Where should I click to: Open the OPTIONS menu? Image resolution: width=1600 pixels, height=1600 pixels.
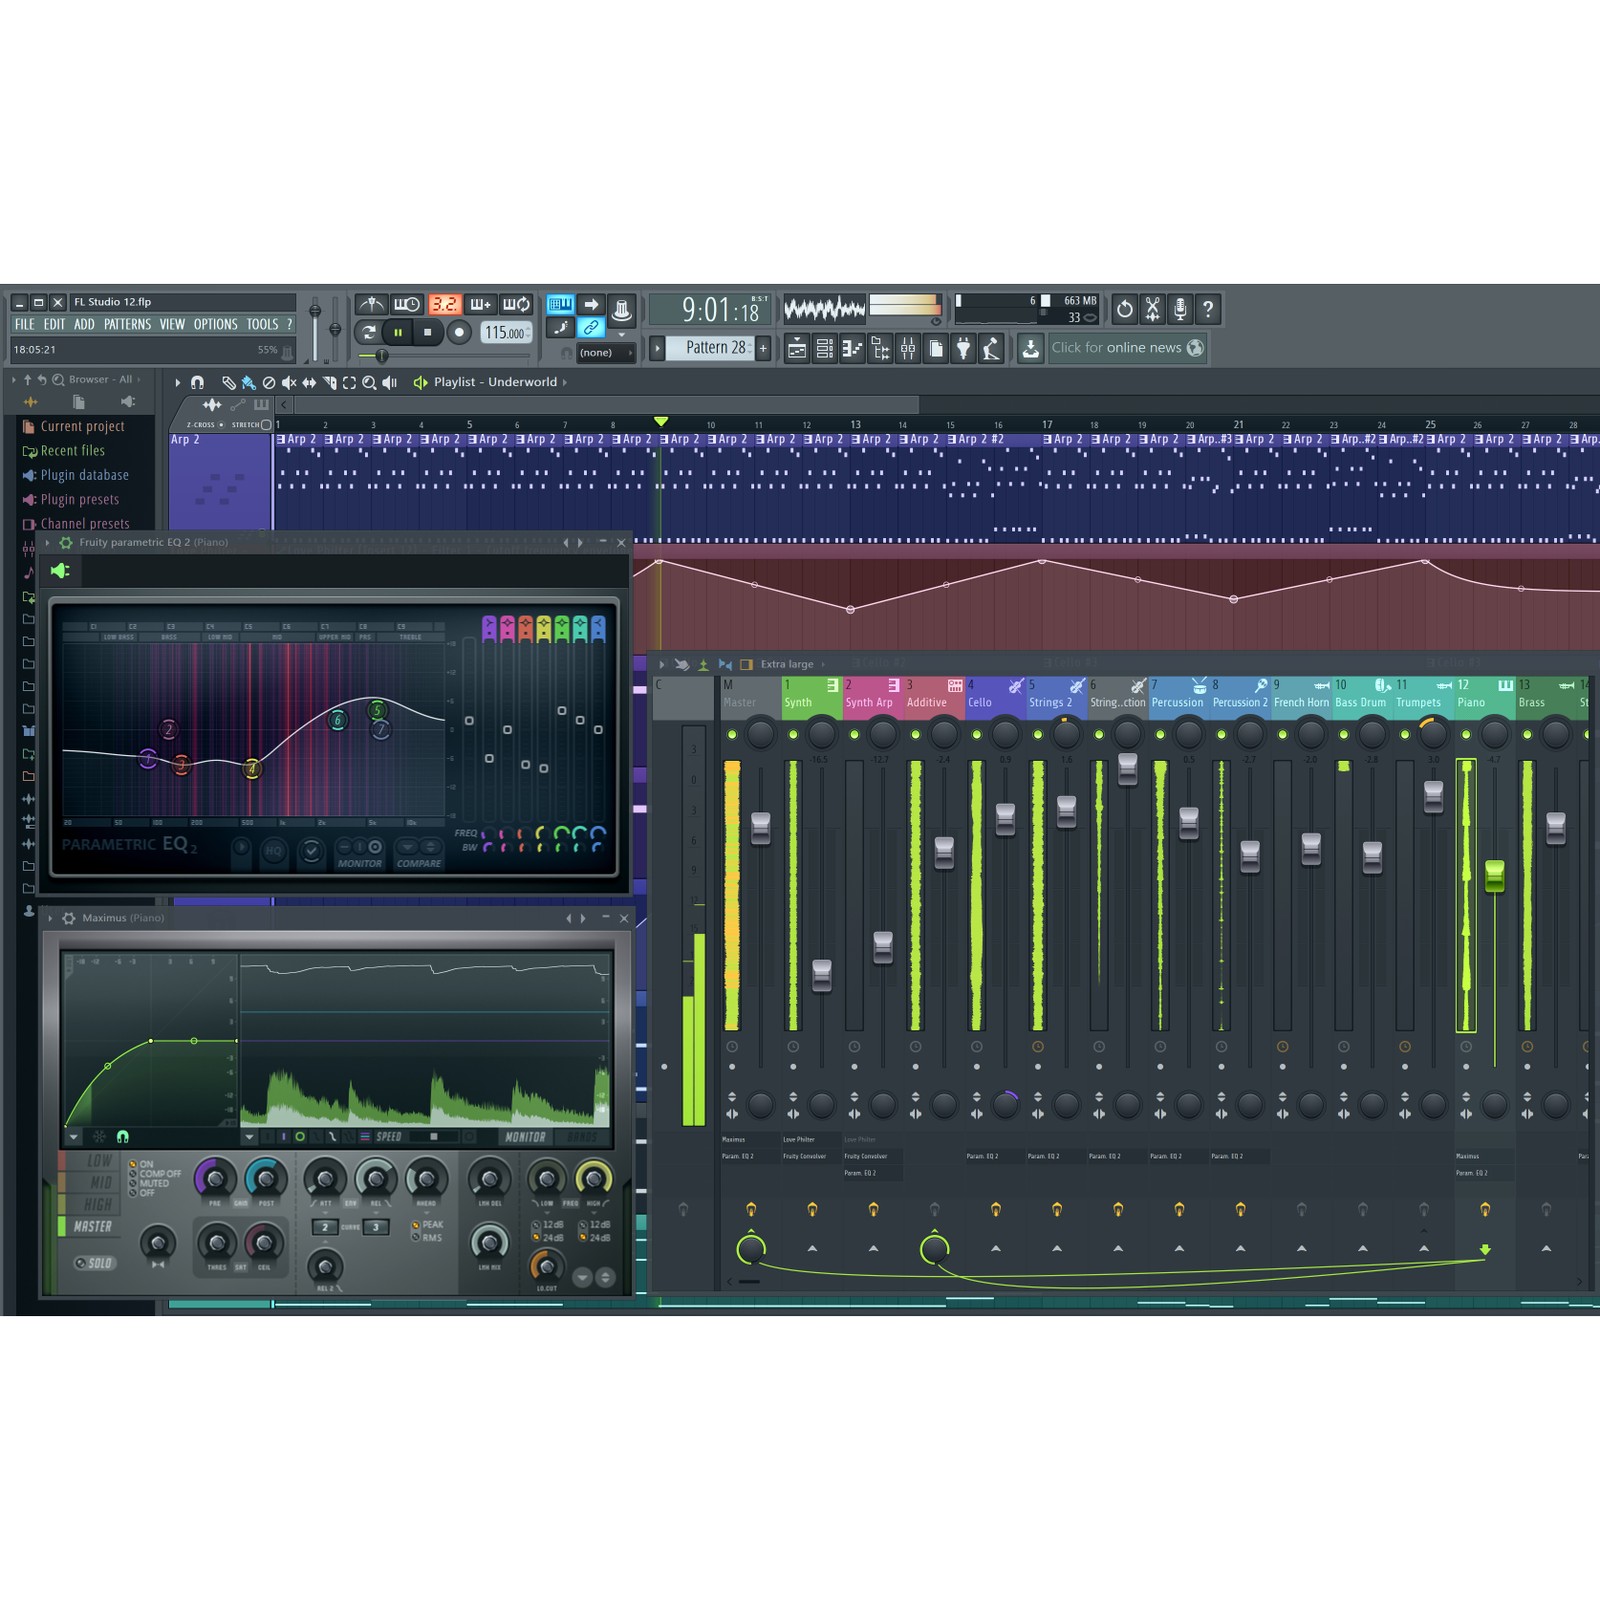click(x=214, y=324)
